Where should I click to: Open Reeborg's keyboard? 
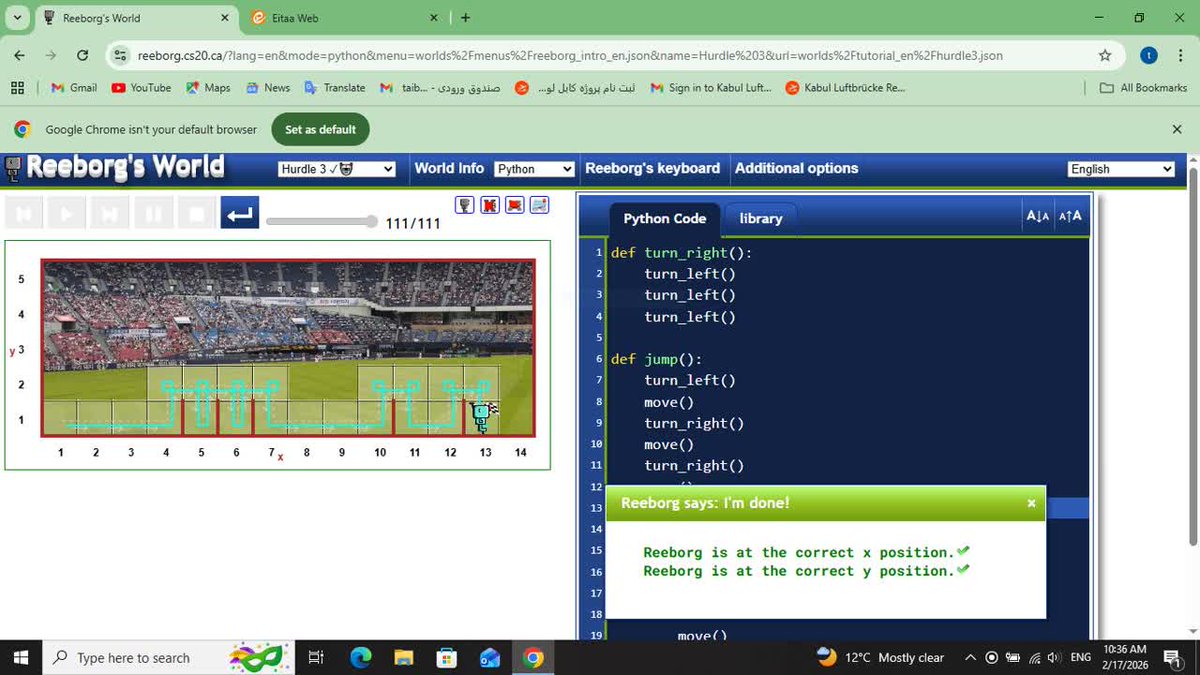tap(652, 168)
